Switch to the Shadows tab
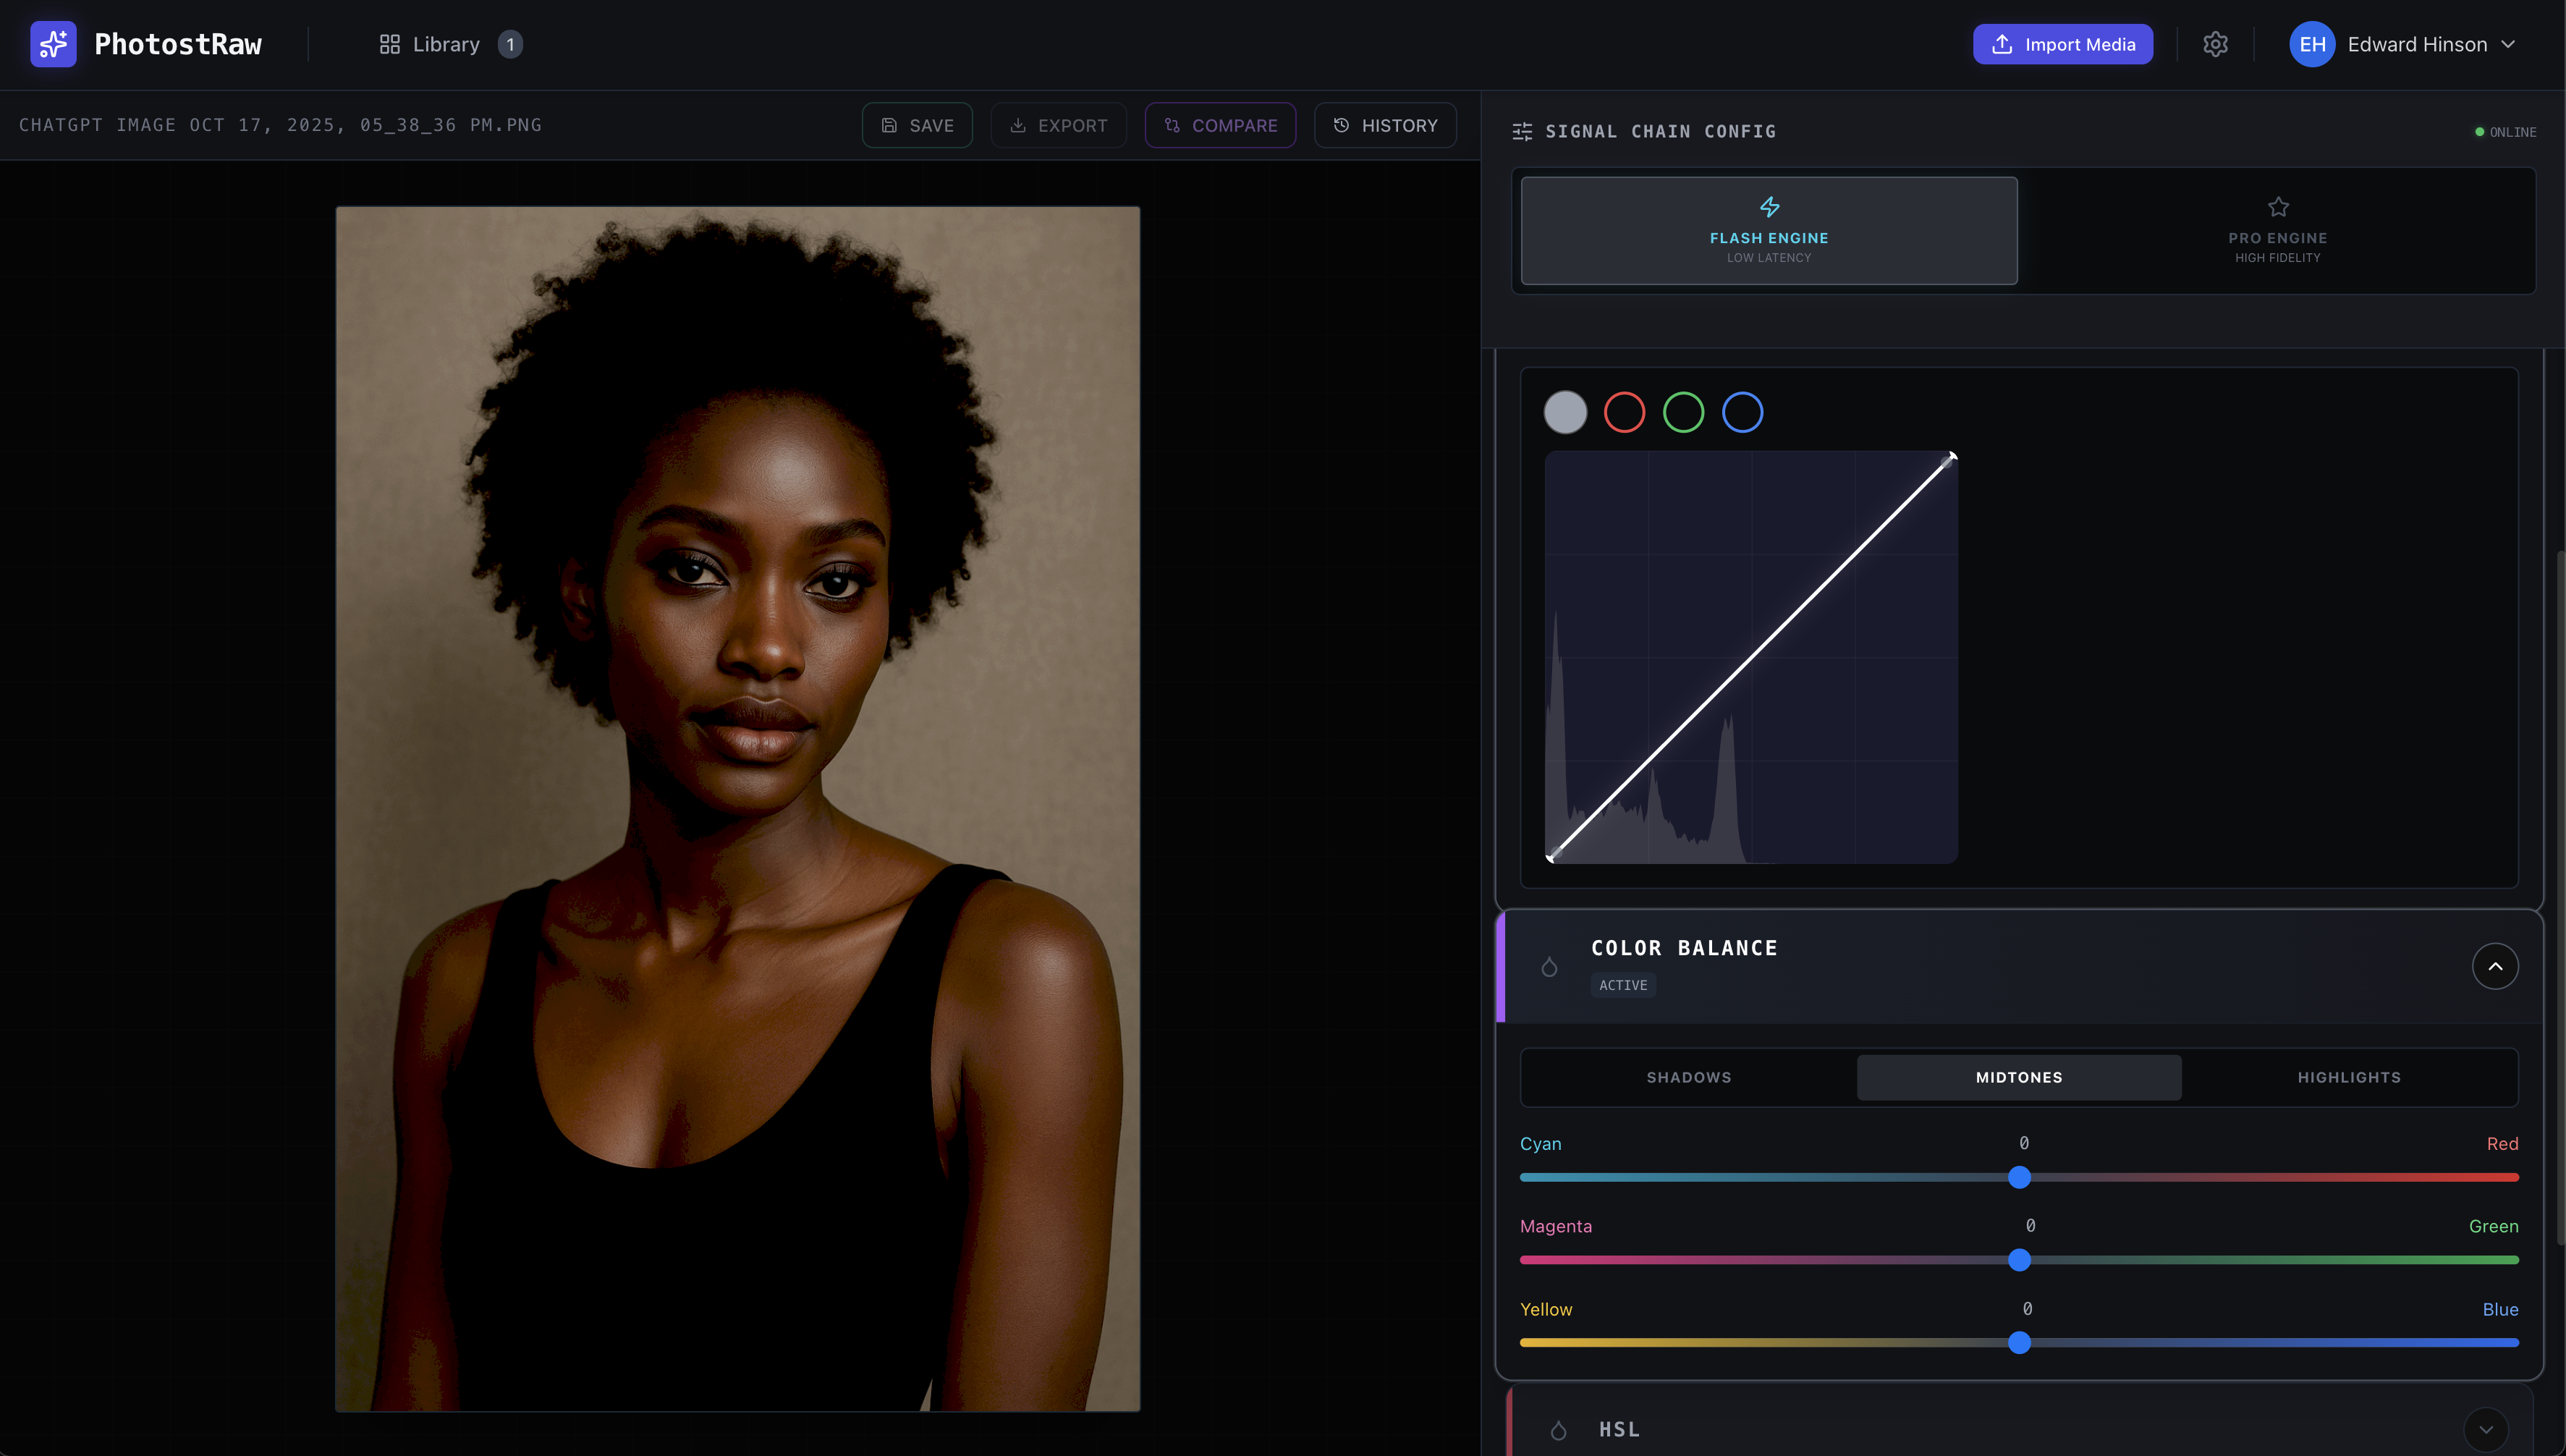 [x=1688, y=1077]
